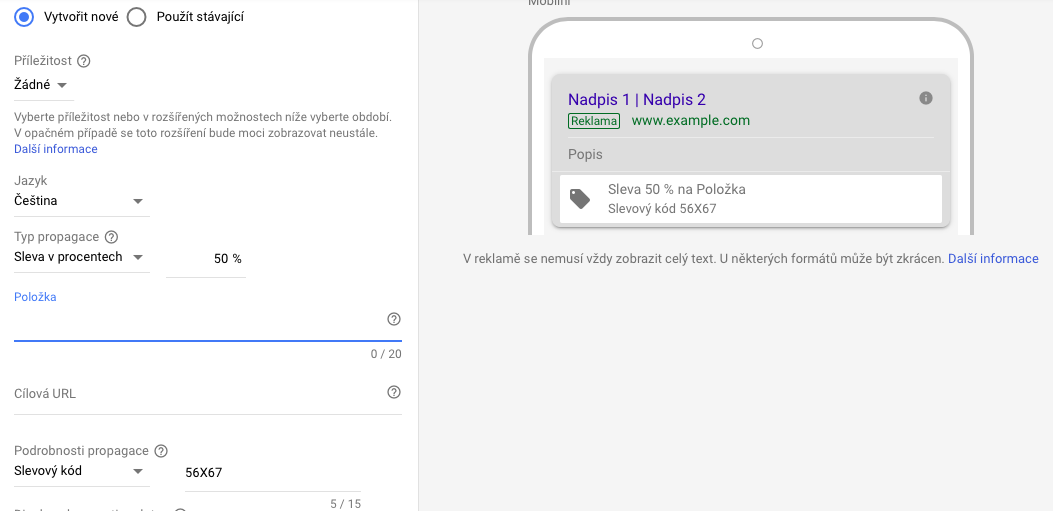The width and height of the screenshot is (1053, 511).
Task: Click help icon in Cílová URL field
Action: pos(394,392)
